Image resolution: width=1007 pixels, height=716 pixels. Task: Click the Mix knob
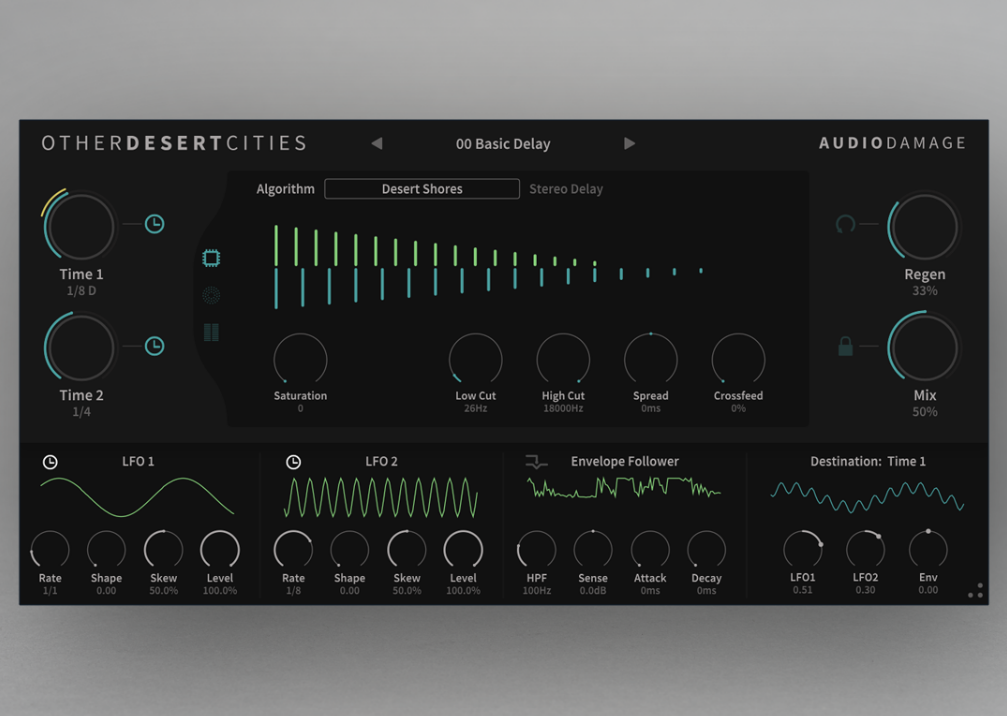924,348
